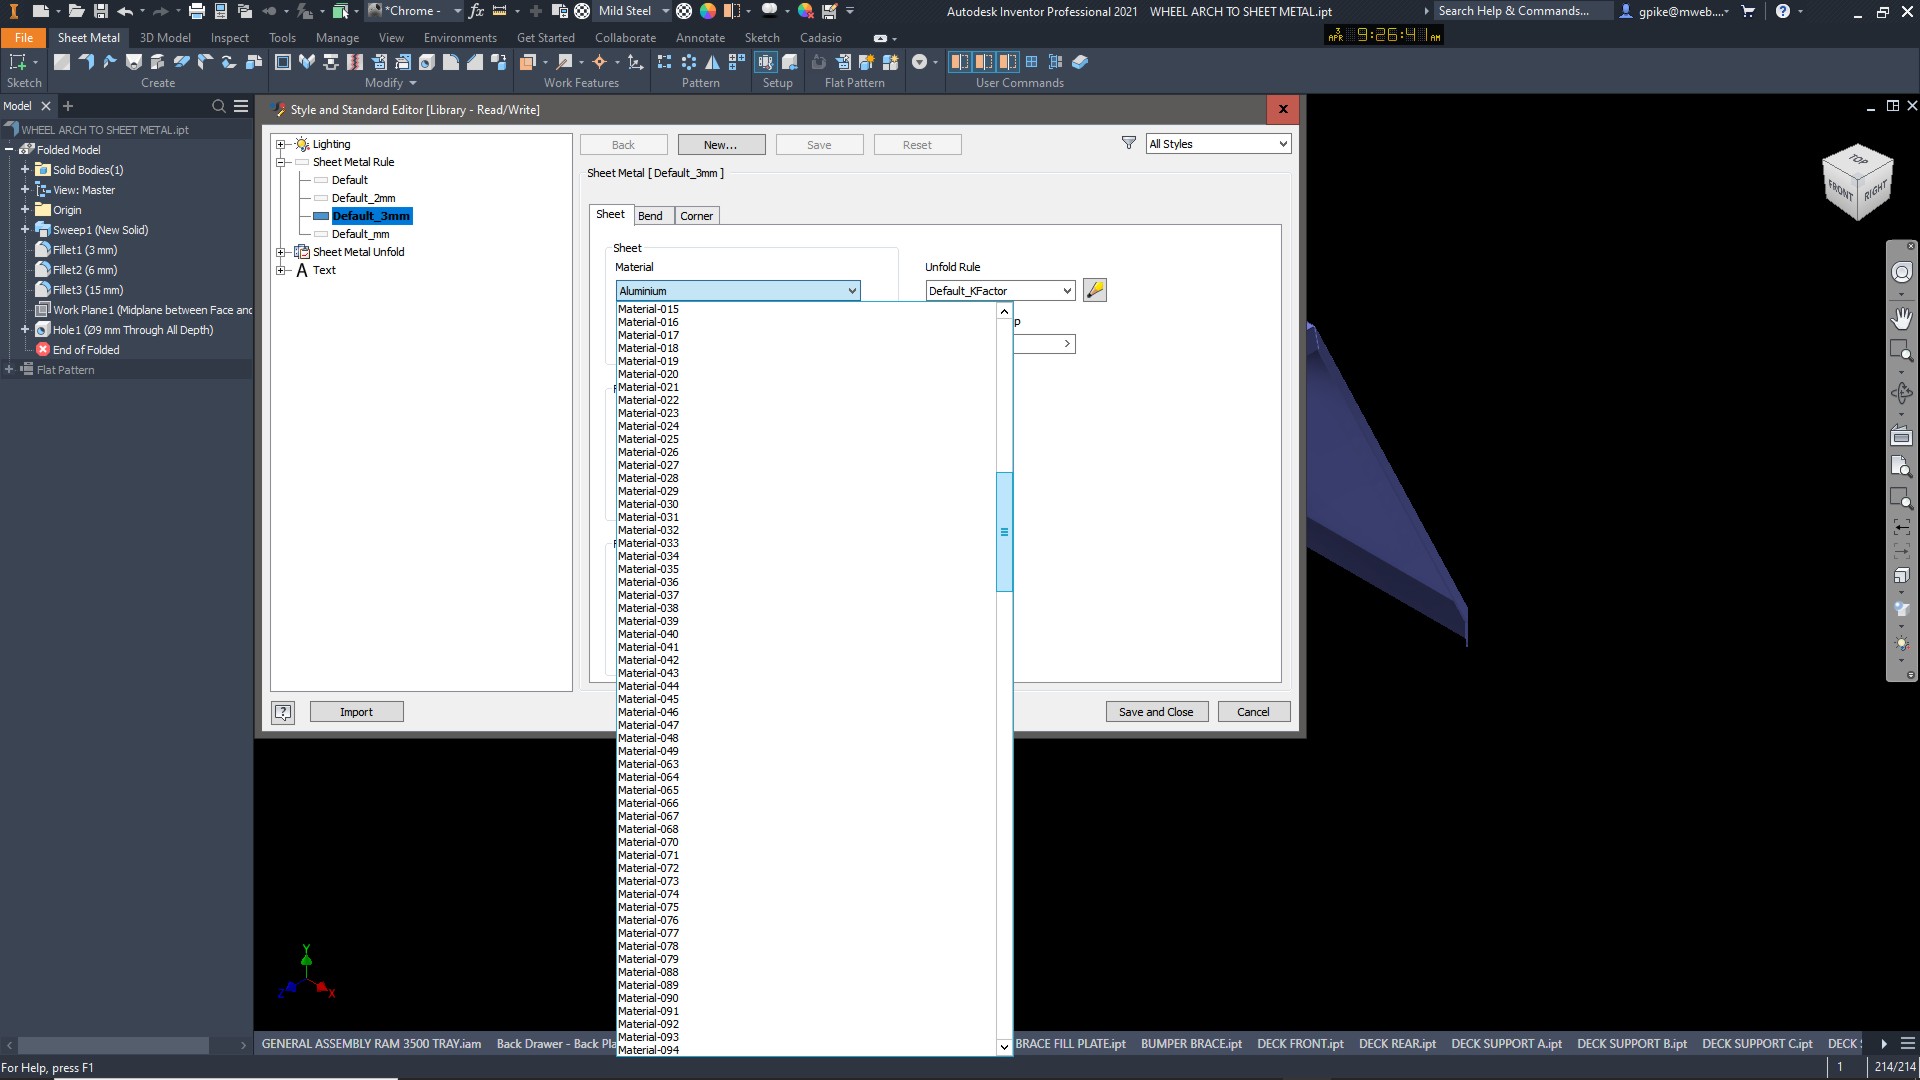Expand Solid Bodies(1) in the Model browser

tap(25, 170)
